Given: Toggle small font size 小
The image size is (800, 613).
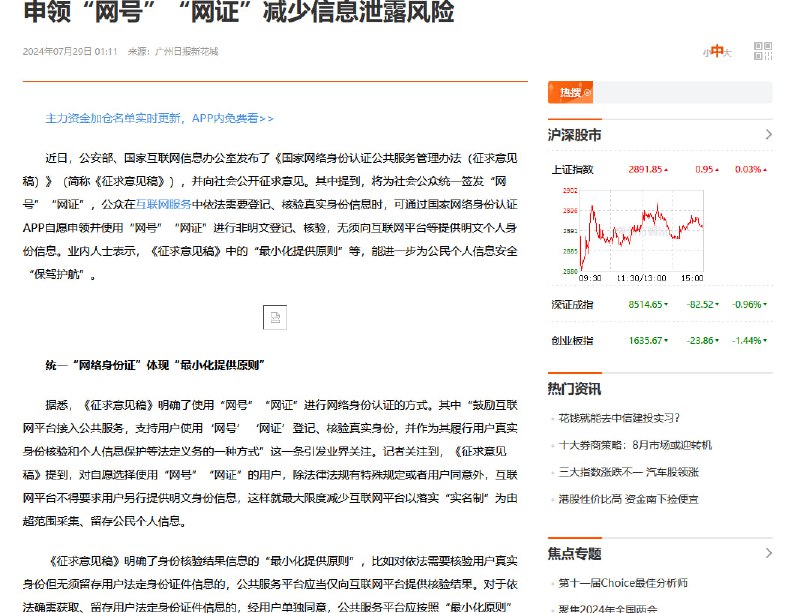Looking at the screenshot, I should point(705,50).
